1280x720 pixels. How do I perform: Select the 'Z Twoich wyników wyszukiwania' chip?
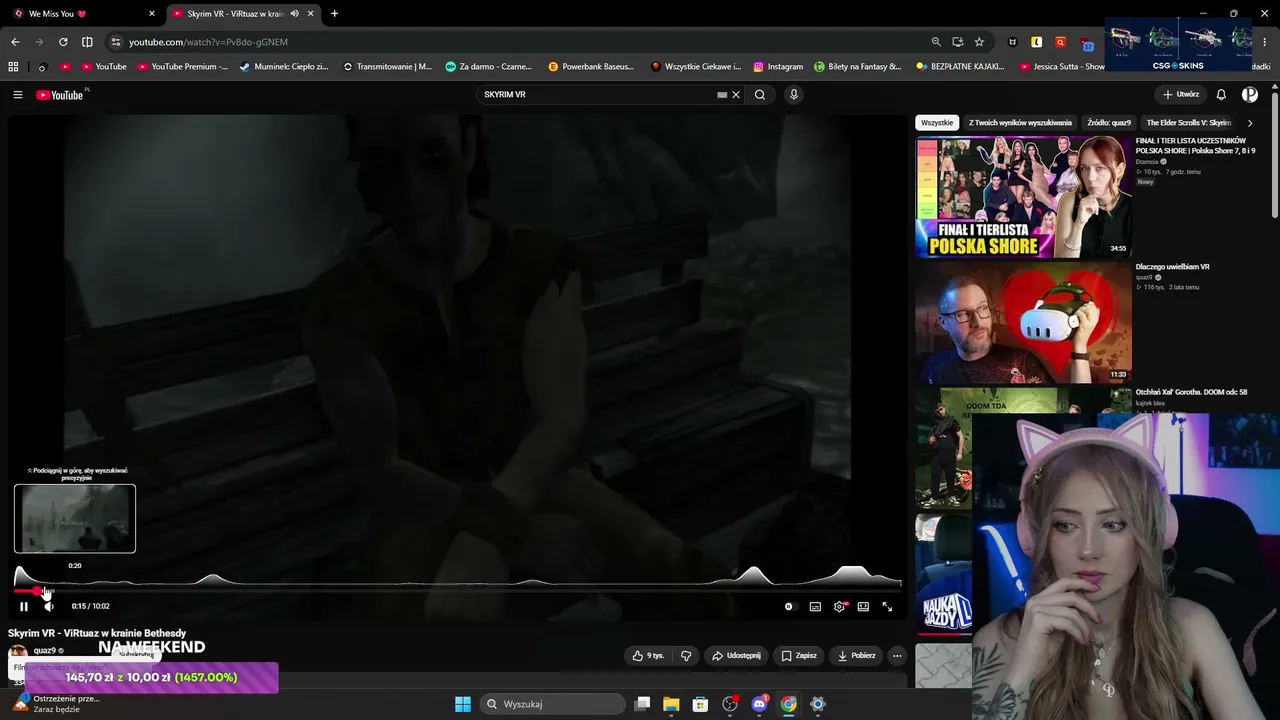click(1020, 123)
